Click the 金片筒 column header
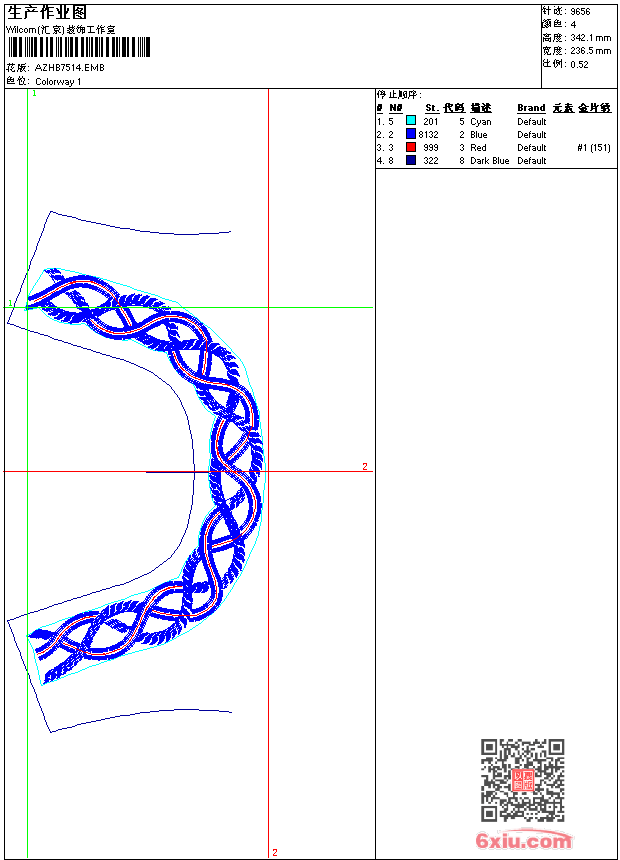Viewport: 620px width, 860px height. (x=595, y=108)
